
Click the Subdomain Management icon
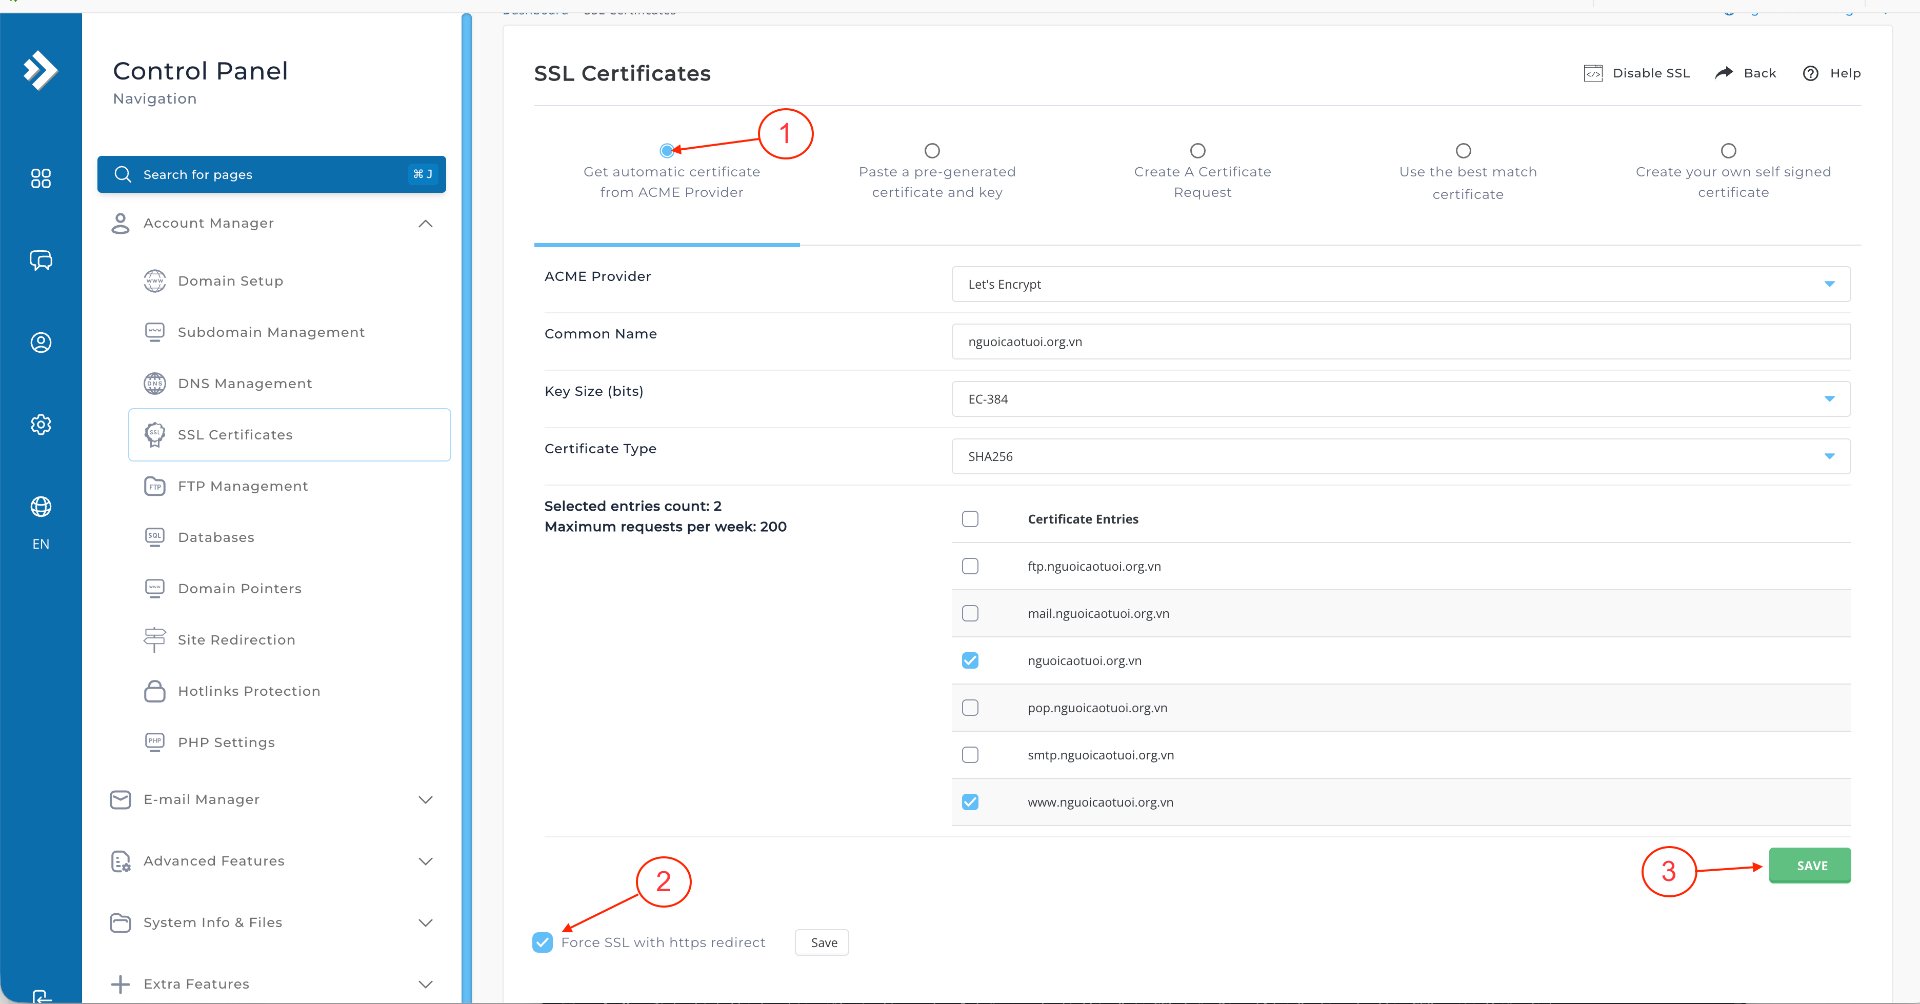pyautogui.click(x=155, y=332)
